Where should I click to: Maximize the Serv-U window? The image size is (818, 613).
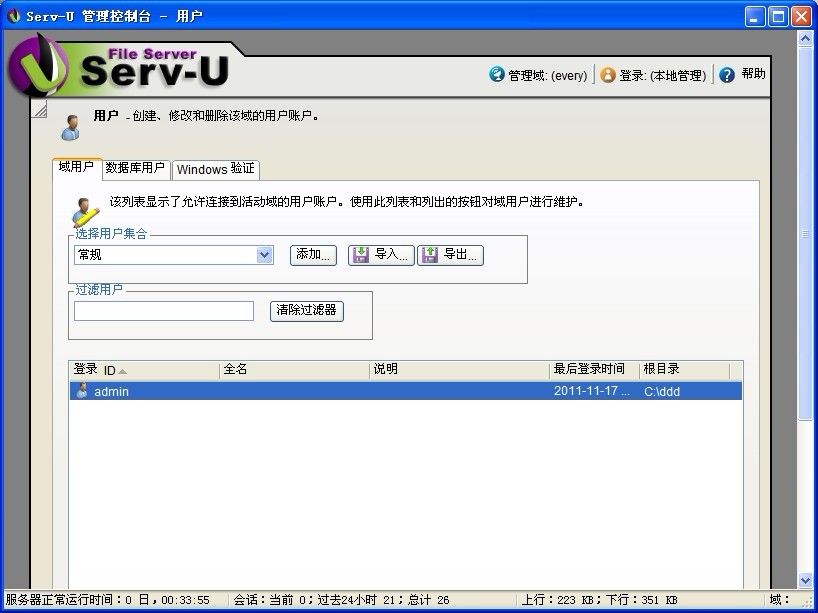coord(778,17)
